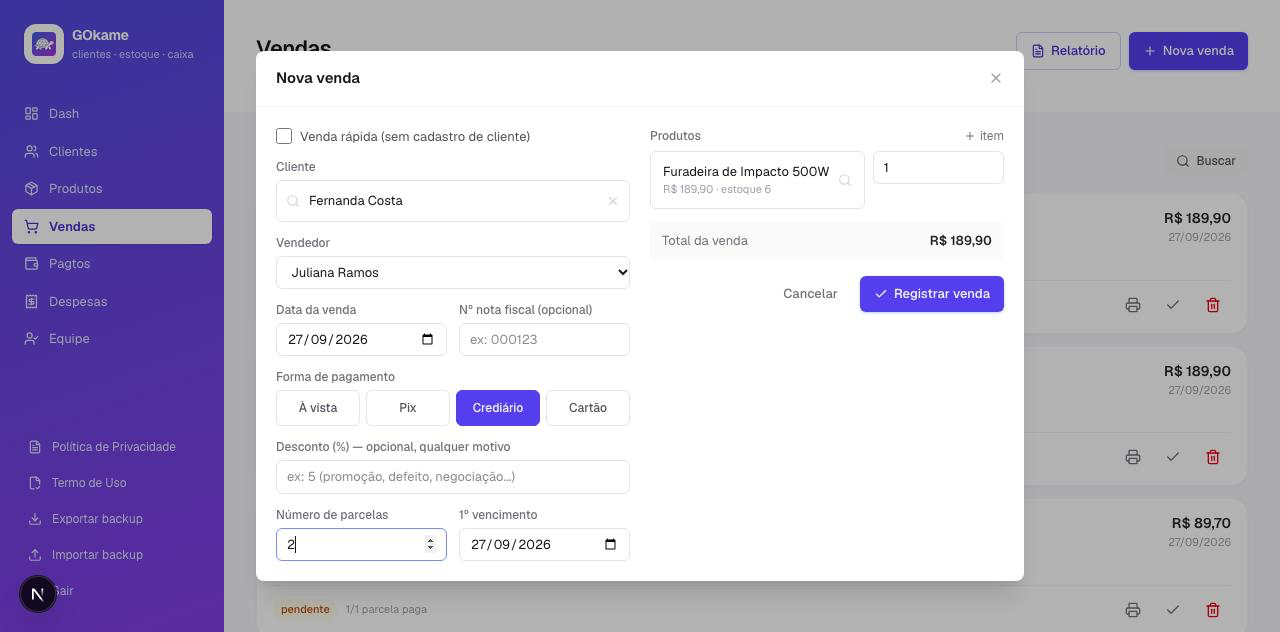
Task: Print the R$ 89,70 sale
Action: [1133, 610]
